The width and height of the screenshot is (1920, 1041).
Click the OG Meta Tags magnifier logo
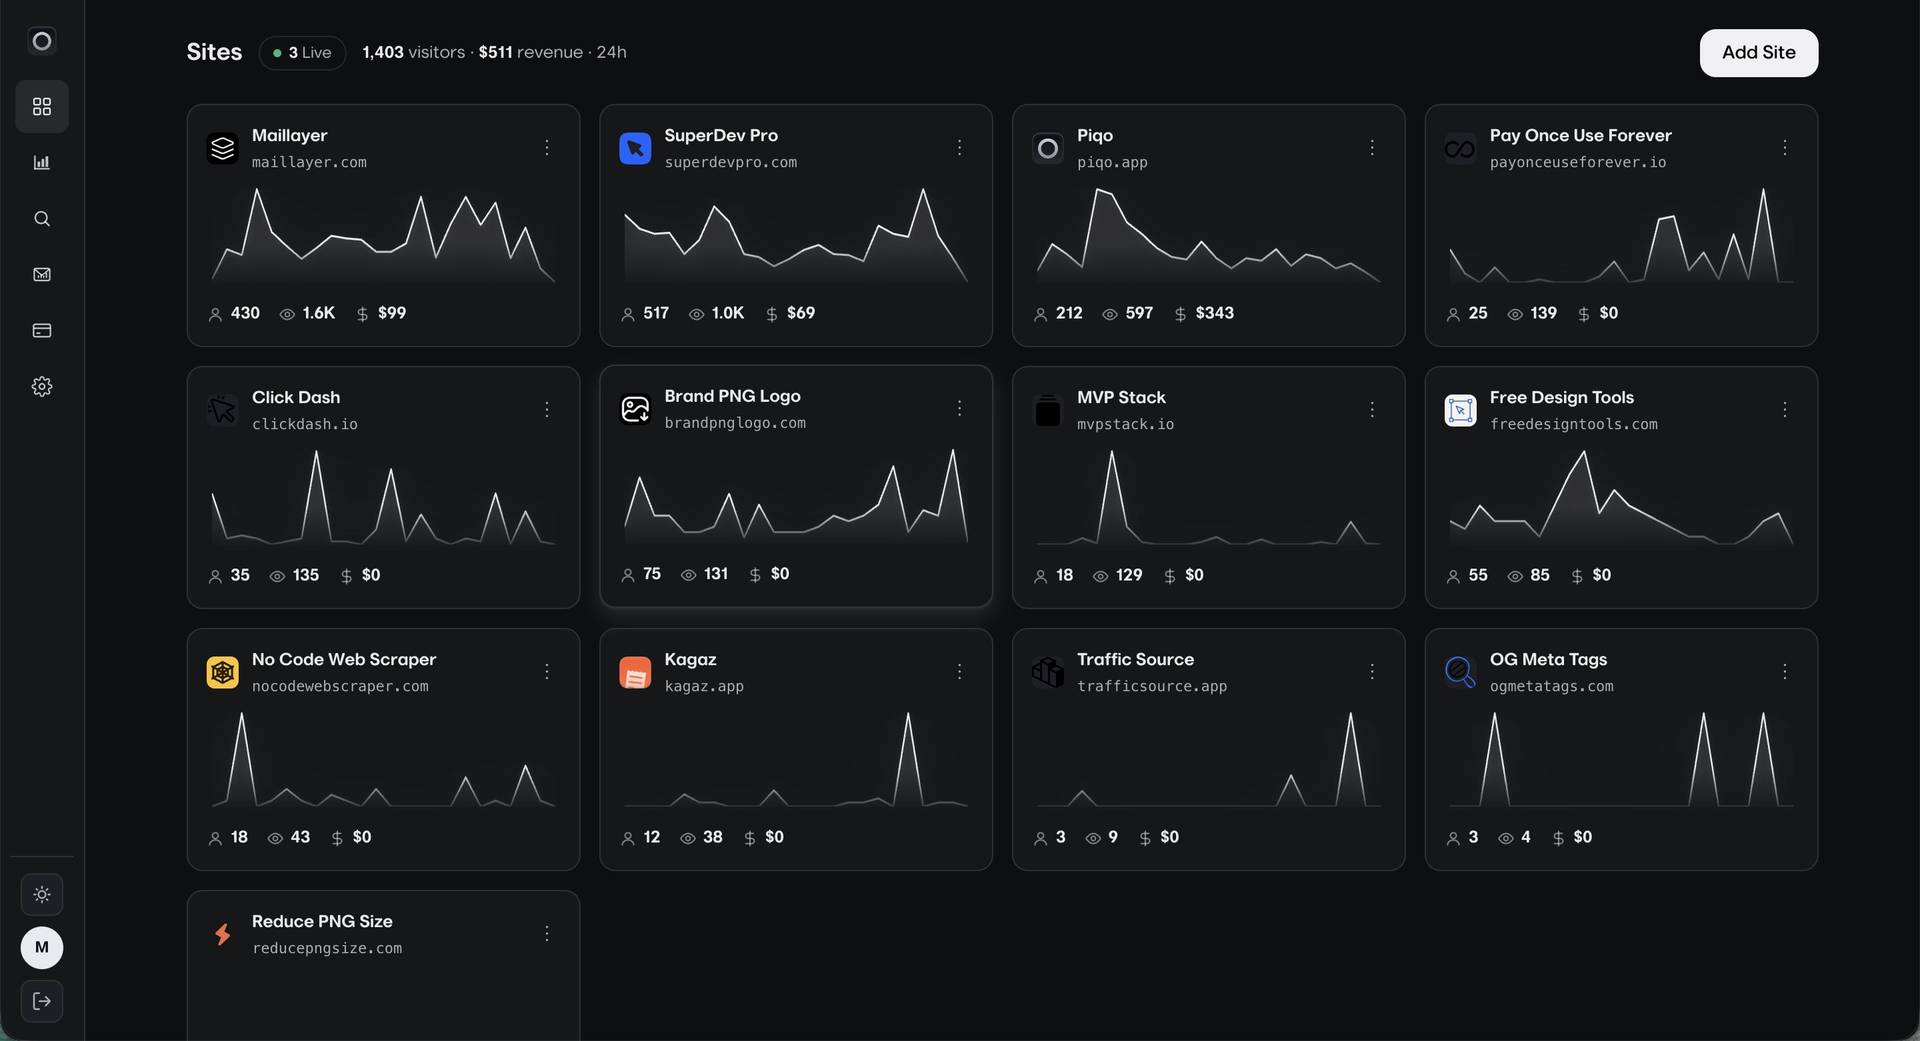tap(1460, 672)
